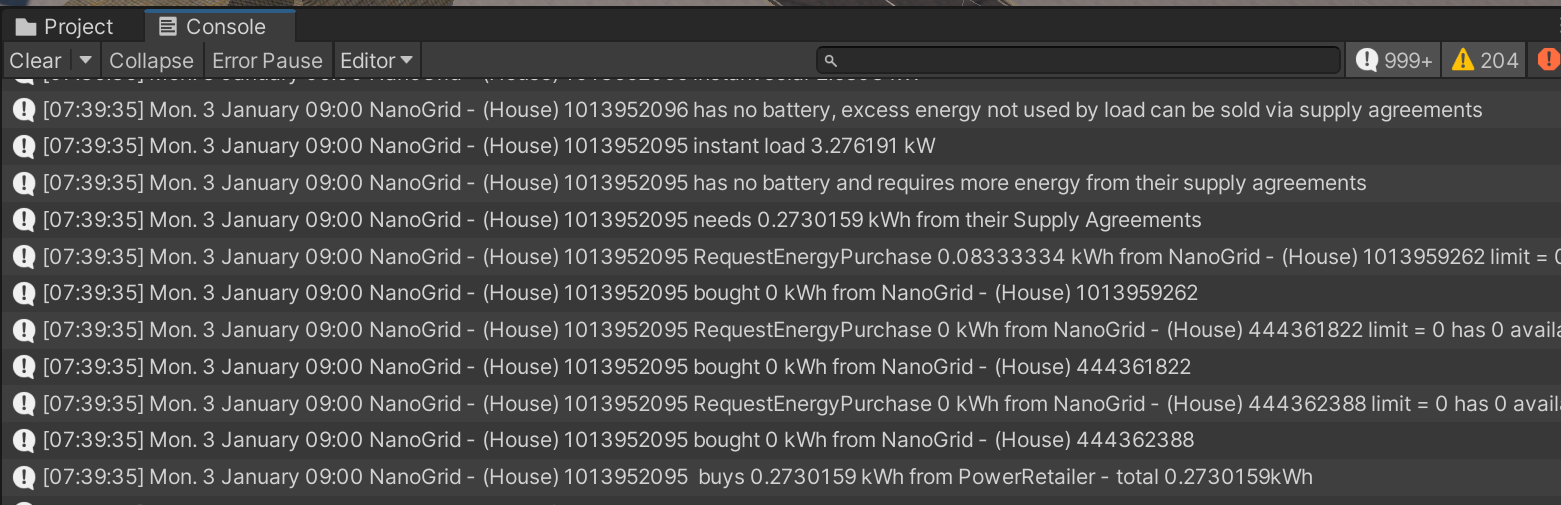Click info icon of 'bought 0 kWh from 444362388' log
Screen dimensions: 1561x505
pos(24,440)
